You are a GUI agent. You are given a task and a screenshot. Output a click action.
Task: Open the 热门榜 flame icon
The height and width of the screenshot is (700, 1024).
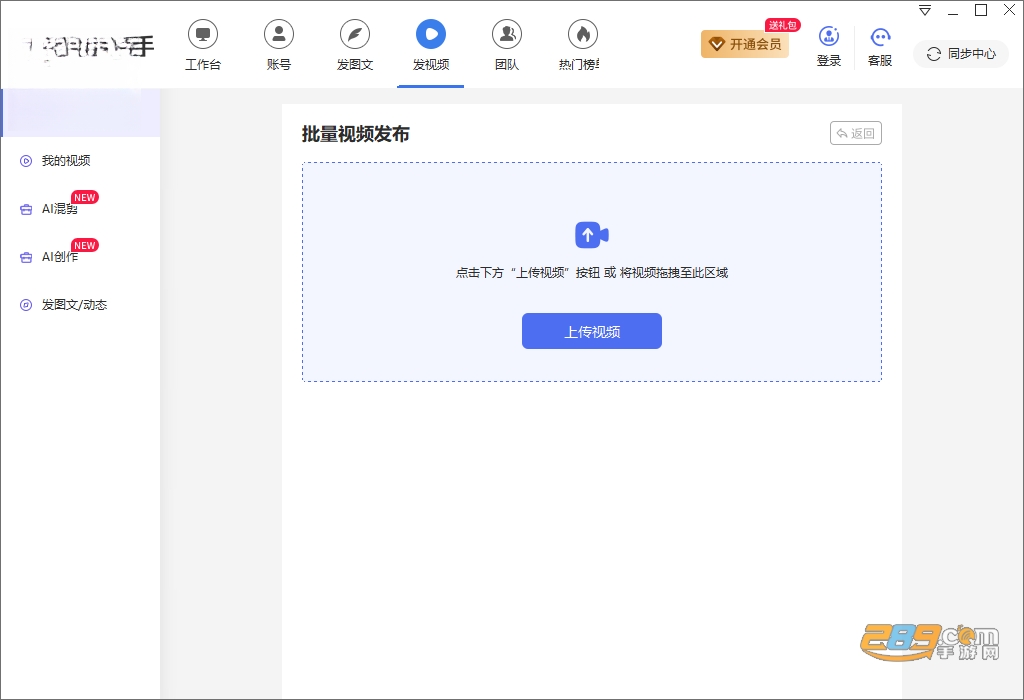[x=583, y=34]
